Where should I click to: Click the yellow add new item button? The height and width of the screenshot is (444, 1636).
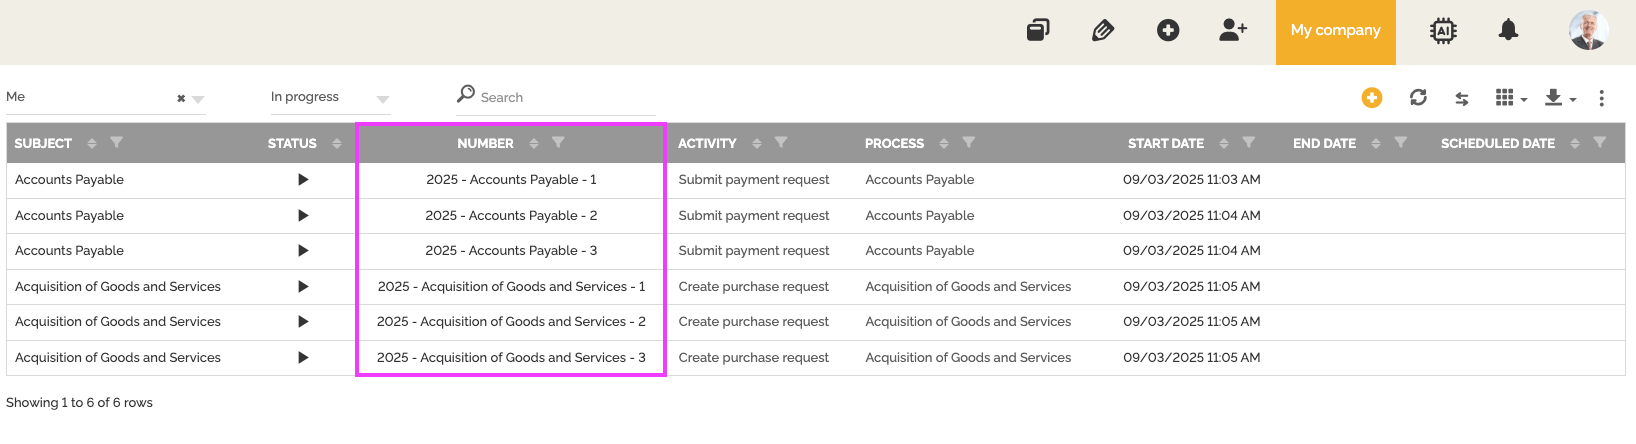pyautogui.click(x=1372, y=97)
